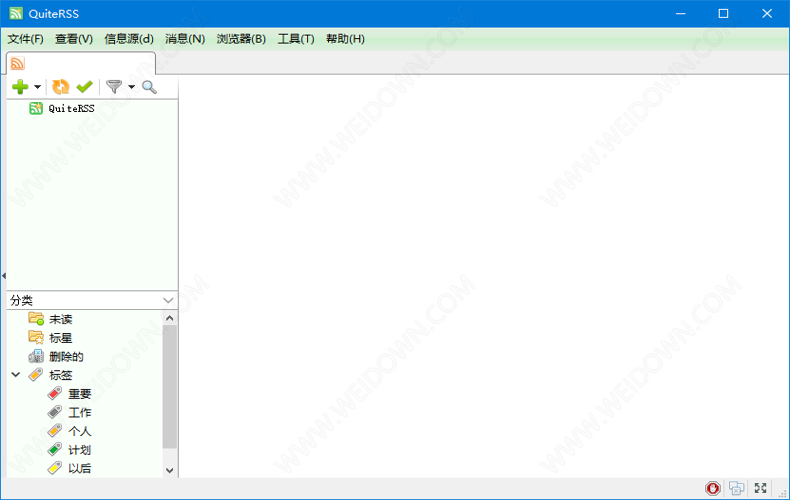Screen dimensions: 790x500
Task: Open the 工具(T) menu
Action: coord(295,39)
